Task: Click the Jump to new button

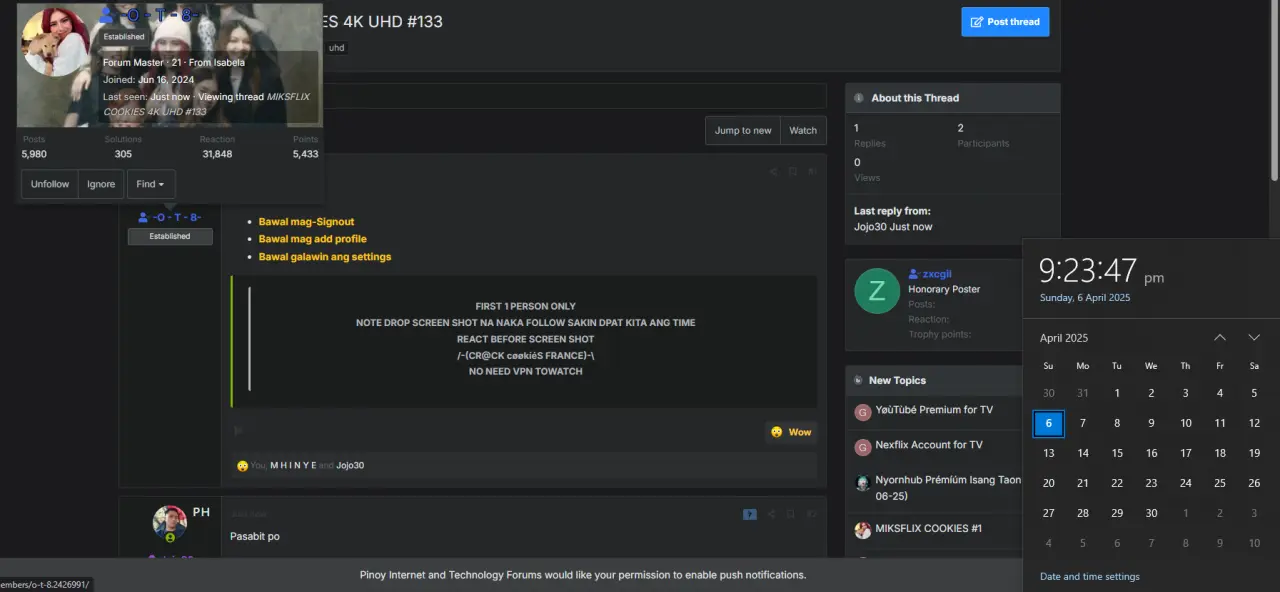Action: pyautogui.click(x=743, y=130)
